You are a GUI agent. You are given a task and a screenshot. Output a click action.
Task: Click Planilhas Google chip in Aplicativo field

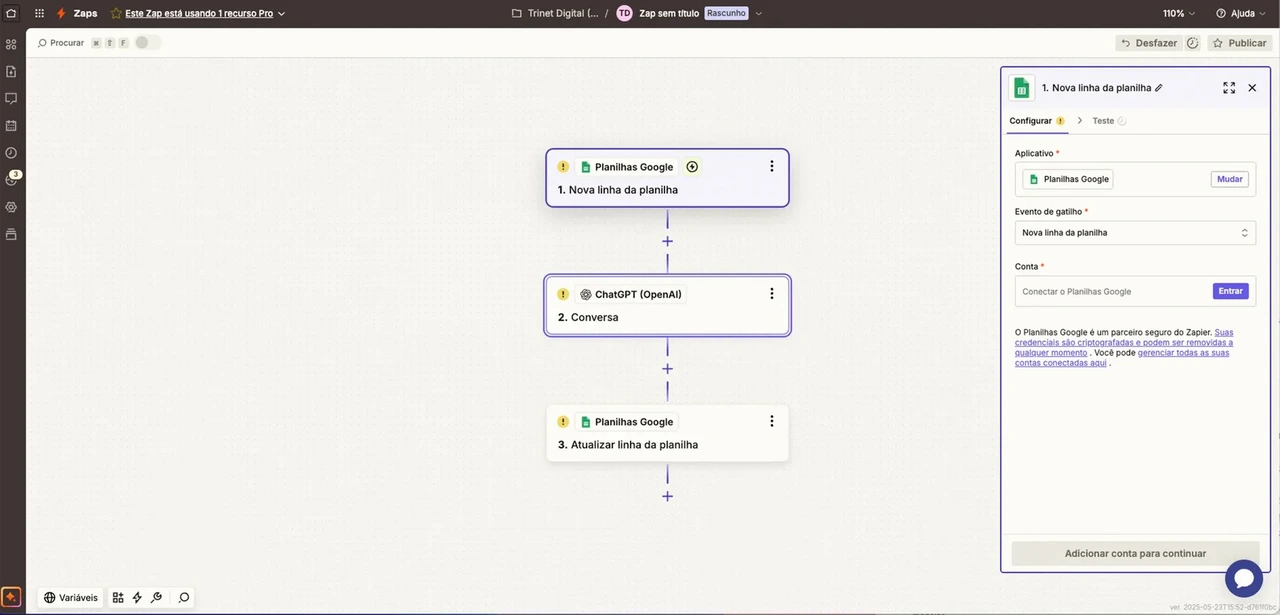[1068, 179]
